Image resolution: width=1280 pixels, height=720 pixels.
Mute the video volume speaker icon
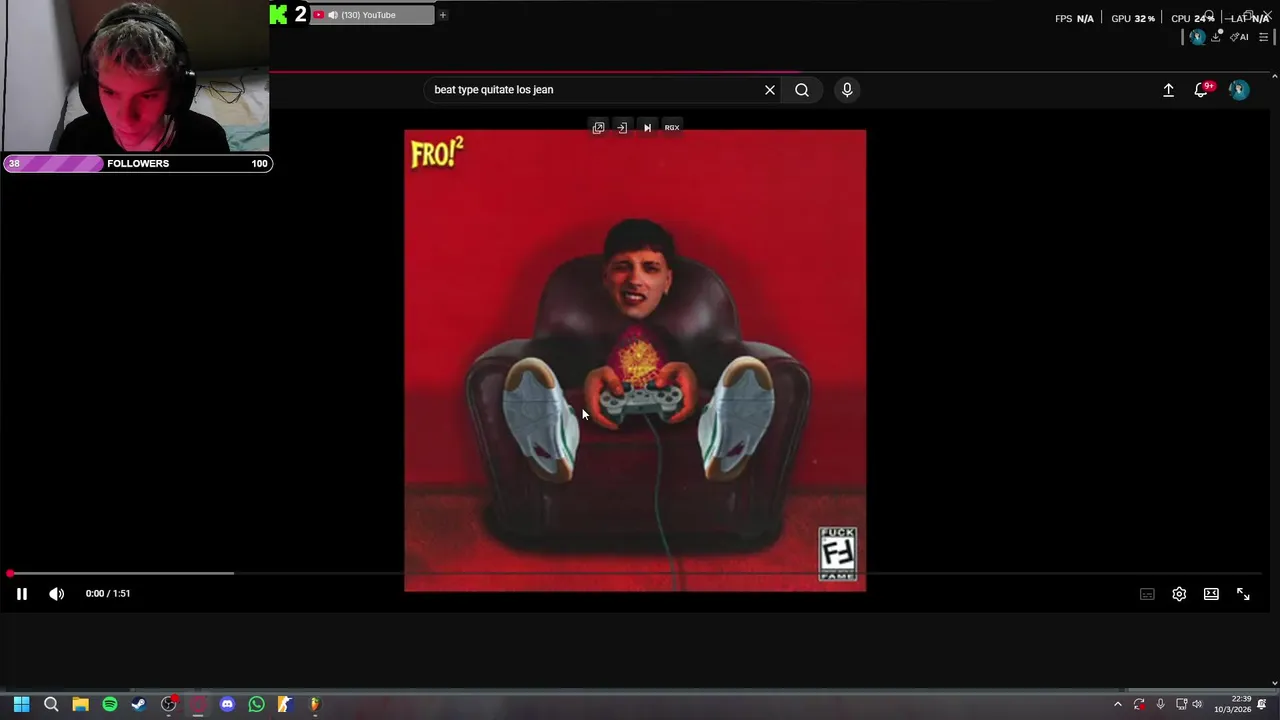[x=57, y=594]
